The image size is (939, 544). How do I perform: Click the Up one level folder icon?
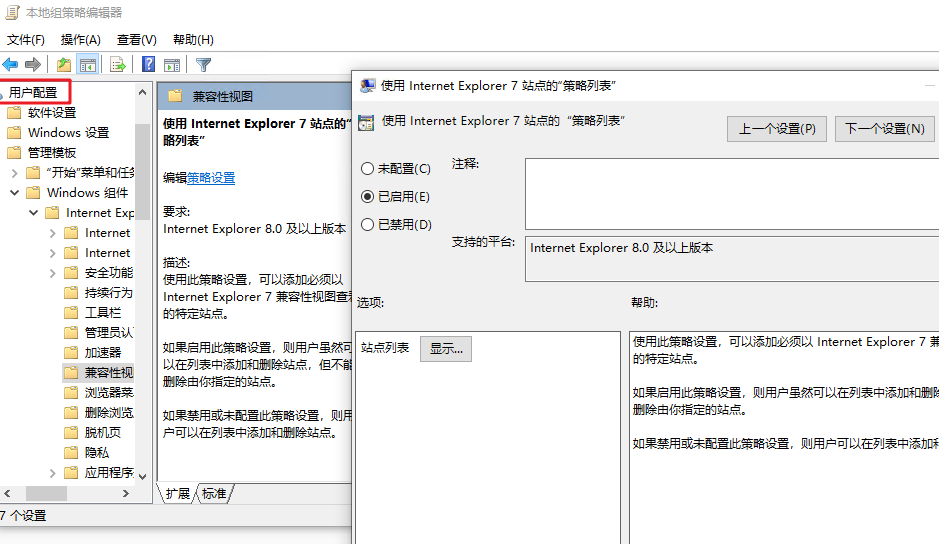coord(63,64)
